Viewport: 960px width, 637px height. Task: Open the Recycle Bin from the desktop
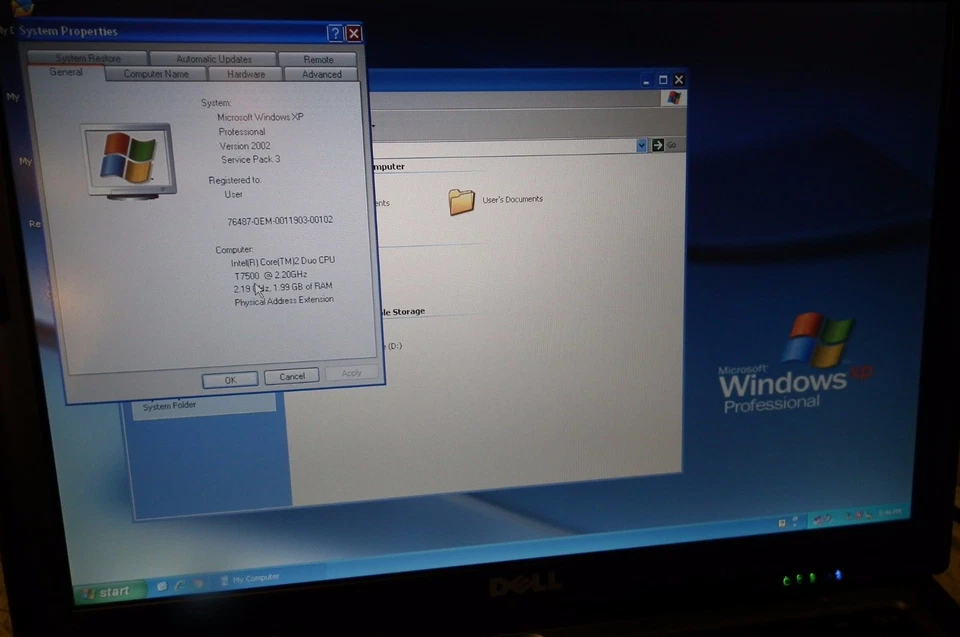(33, 223)
